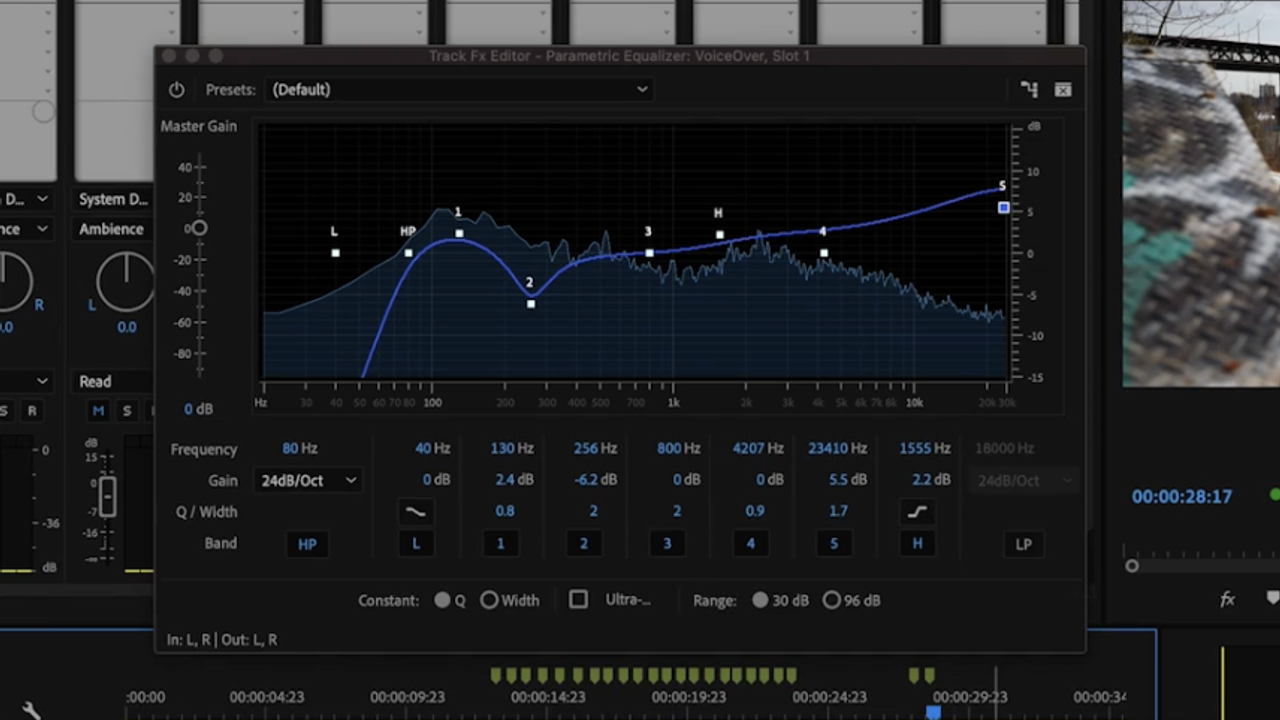Toggle band 3 button
Viewport: 1280px width, 720px height.
[x=667, y=544]
